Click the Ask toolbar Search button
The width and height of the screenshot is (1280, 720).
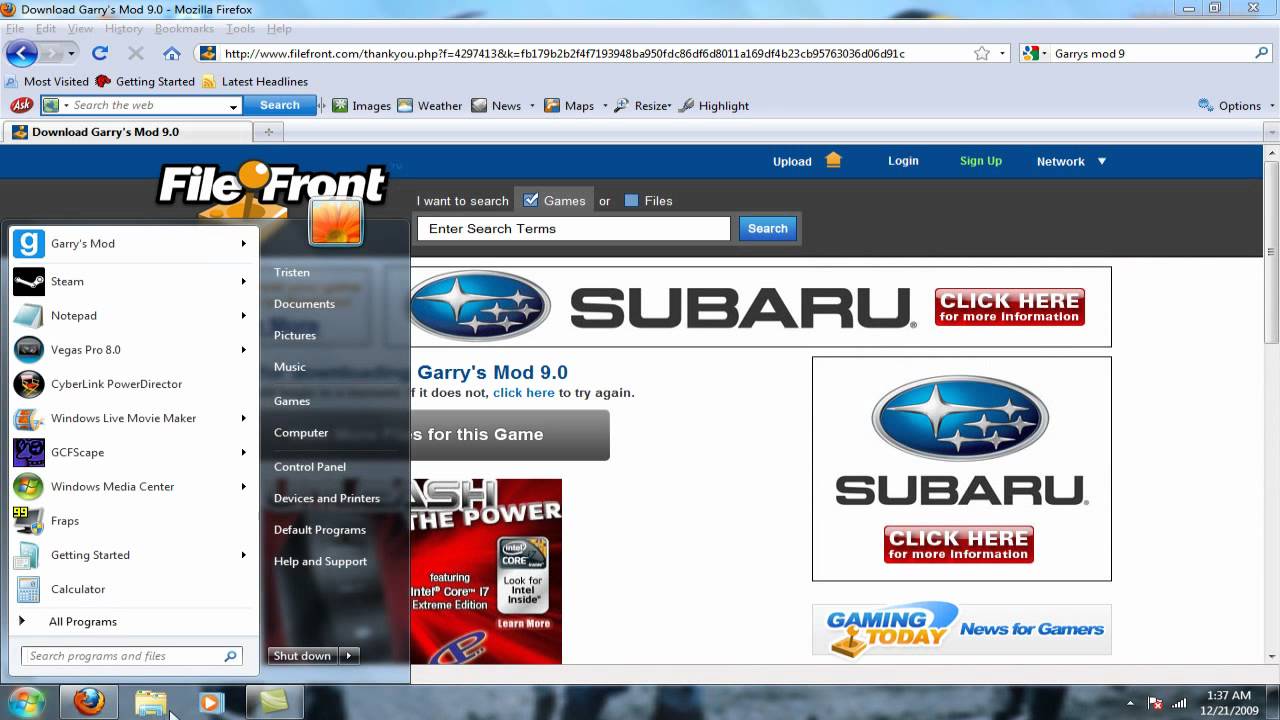point(280,105)
